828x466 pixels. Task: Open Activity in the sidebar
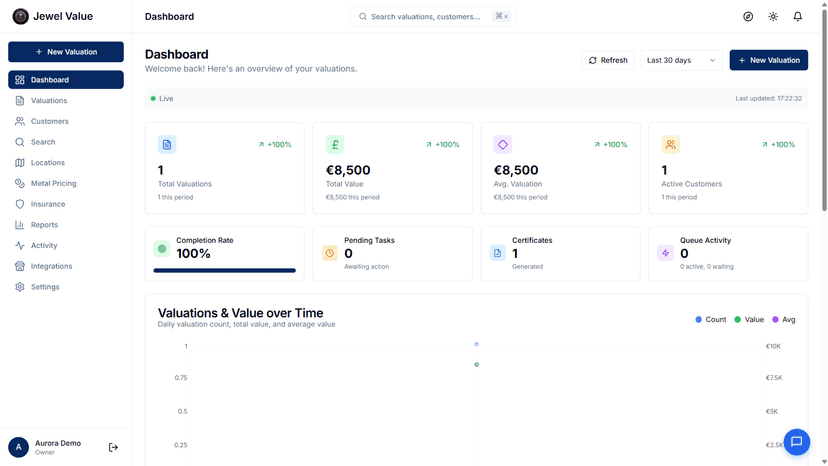tap(66, 245)
